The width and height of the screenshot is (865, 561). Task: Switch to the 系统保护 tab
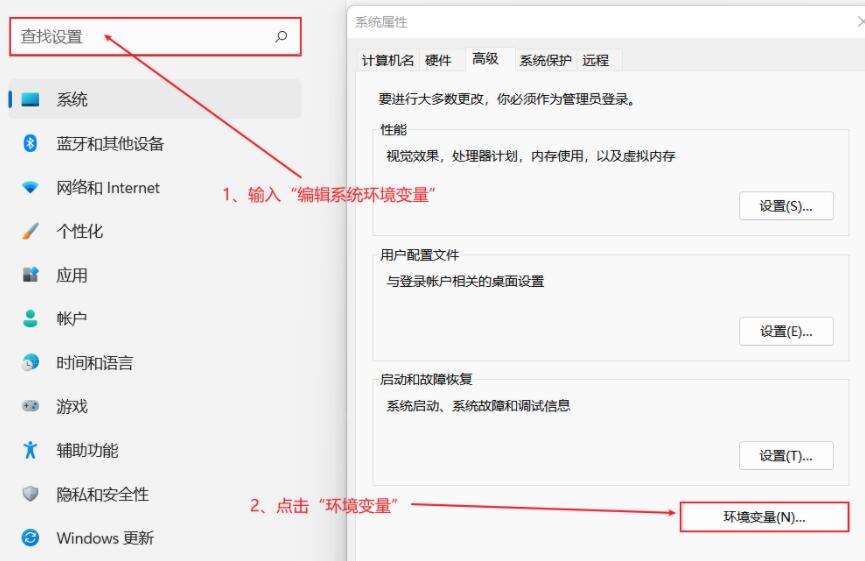click(x=545, y=60)
